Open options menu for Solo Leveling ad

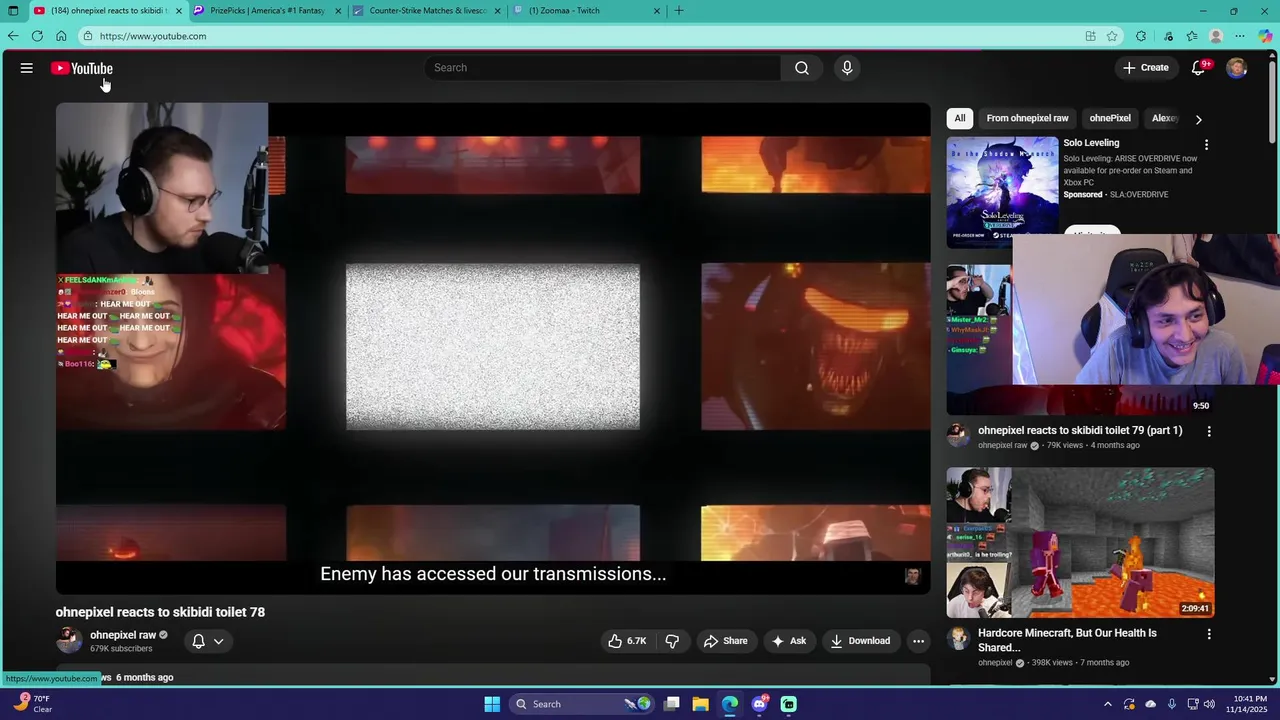[1206, 145]
